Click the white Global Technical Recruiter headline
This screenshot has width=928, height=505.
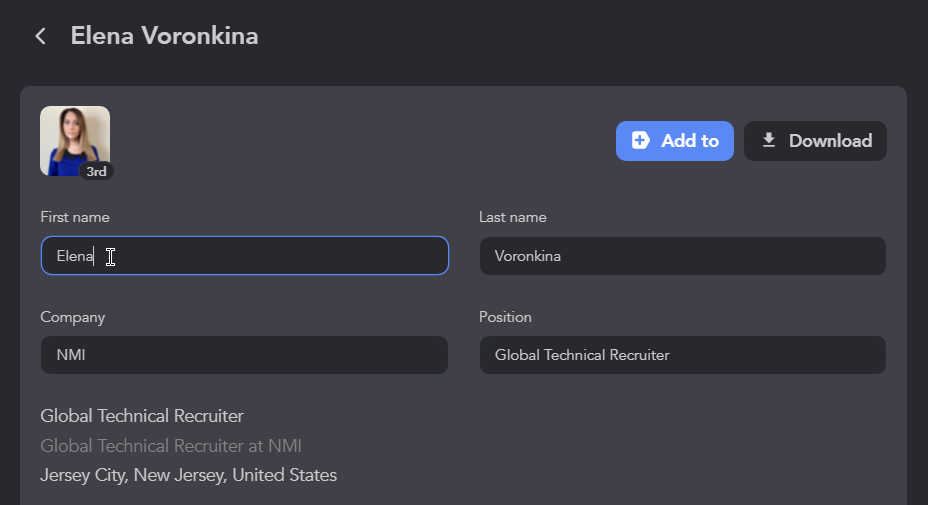(x=141, y=416)
